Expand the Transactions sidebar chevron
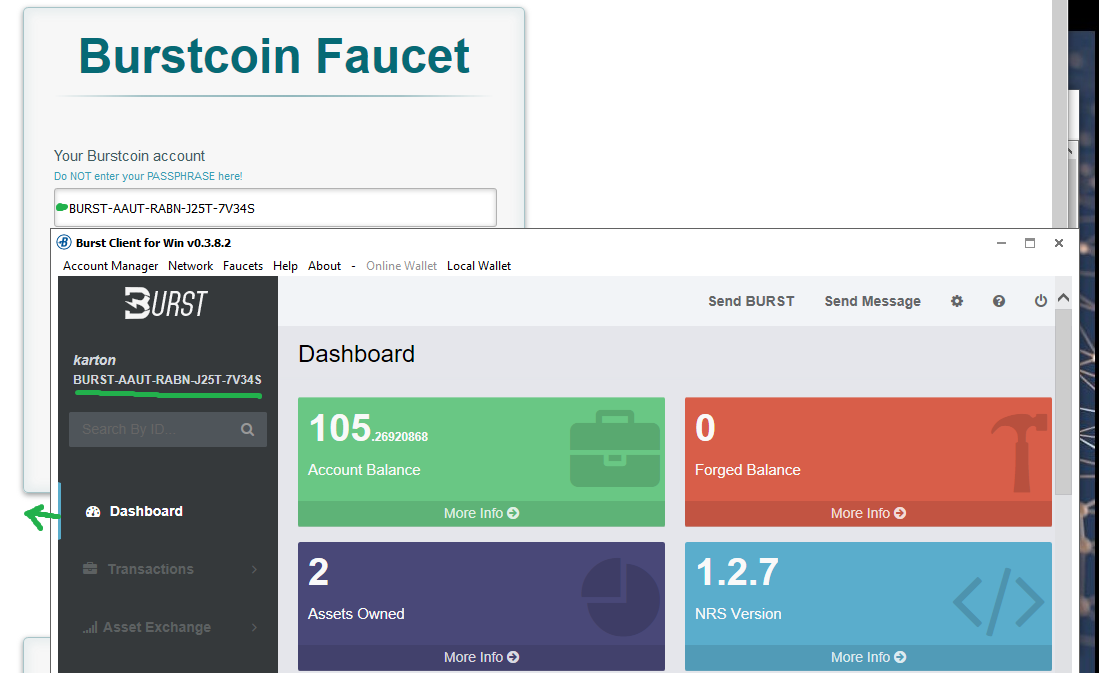Viewport: 1099px width, 673px height. pyautogui.click(x=254, y=569)
